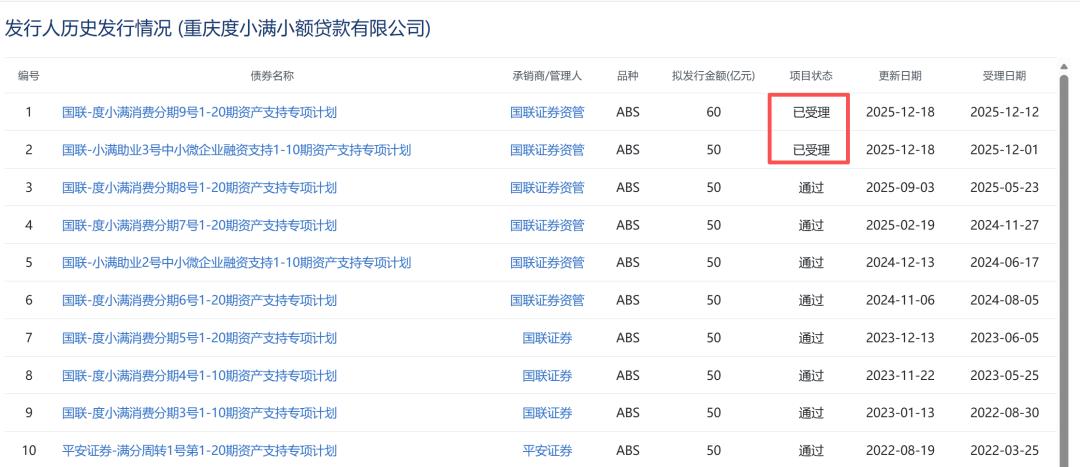
Task: Open 国联-度小满消费分期7号1-20期 bond link
Action: point(199,225)
